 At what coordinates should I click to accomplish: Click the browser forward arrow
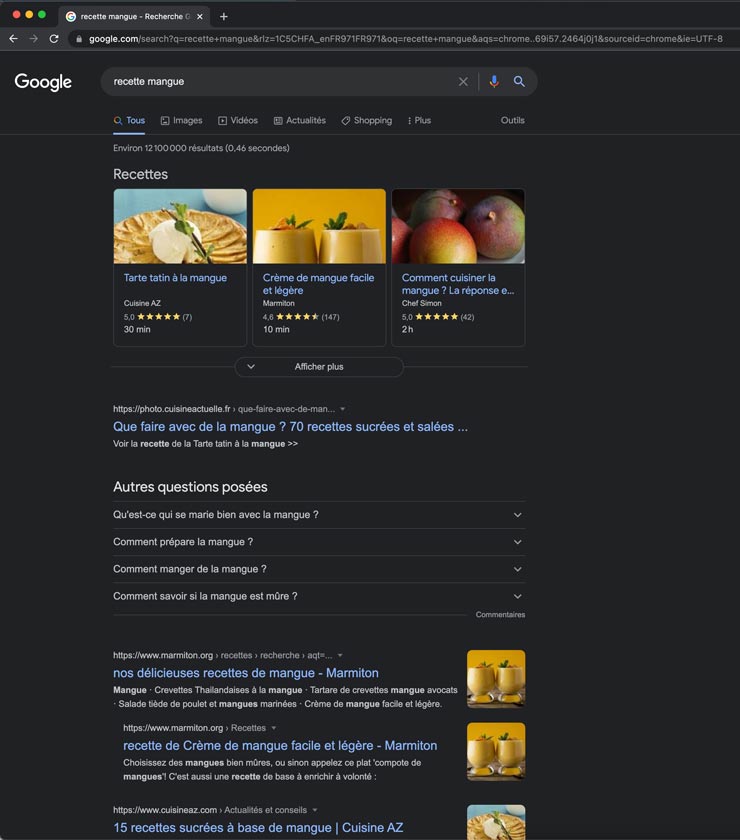point(34,39)
